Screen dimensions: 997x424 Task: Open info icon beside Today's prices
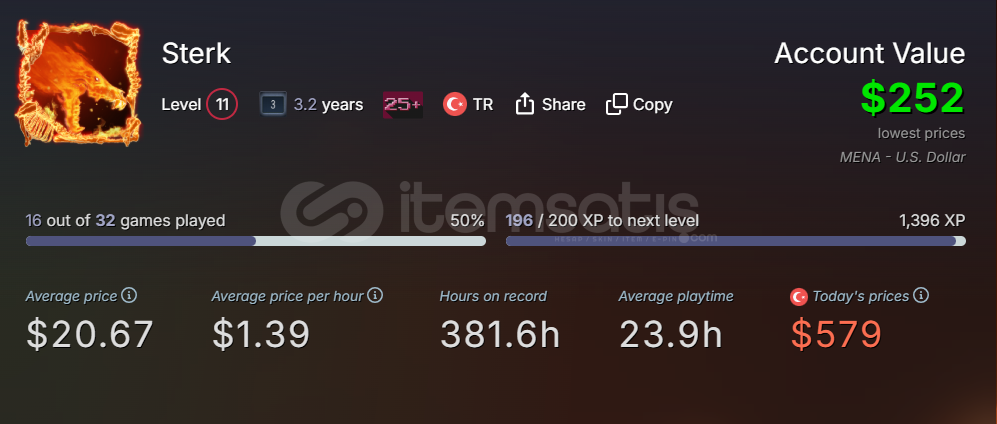(922, 296)
